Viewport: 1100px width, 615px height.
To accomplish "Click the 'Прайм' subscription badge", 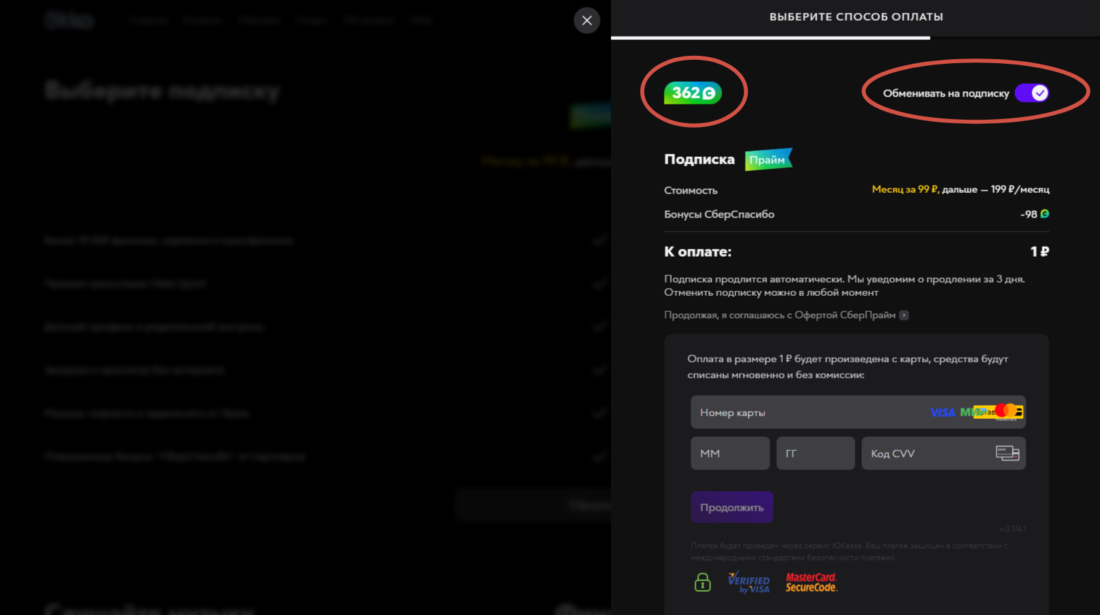I will (x=768, y=159).
